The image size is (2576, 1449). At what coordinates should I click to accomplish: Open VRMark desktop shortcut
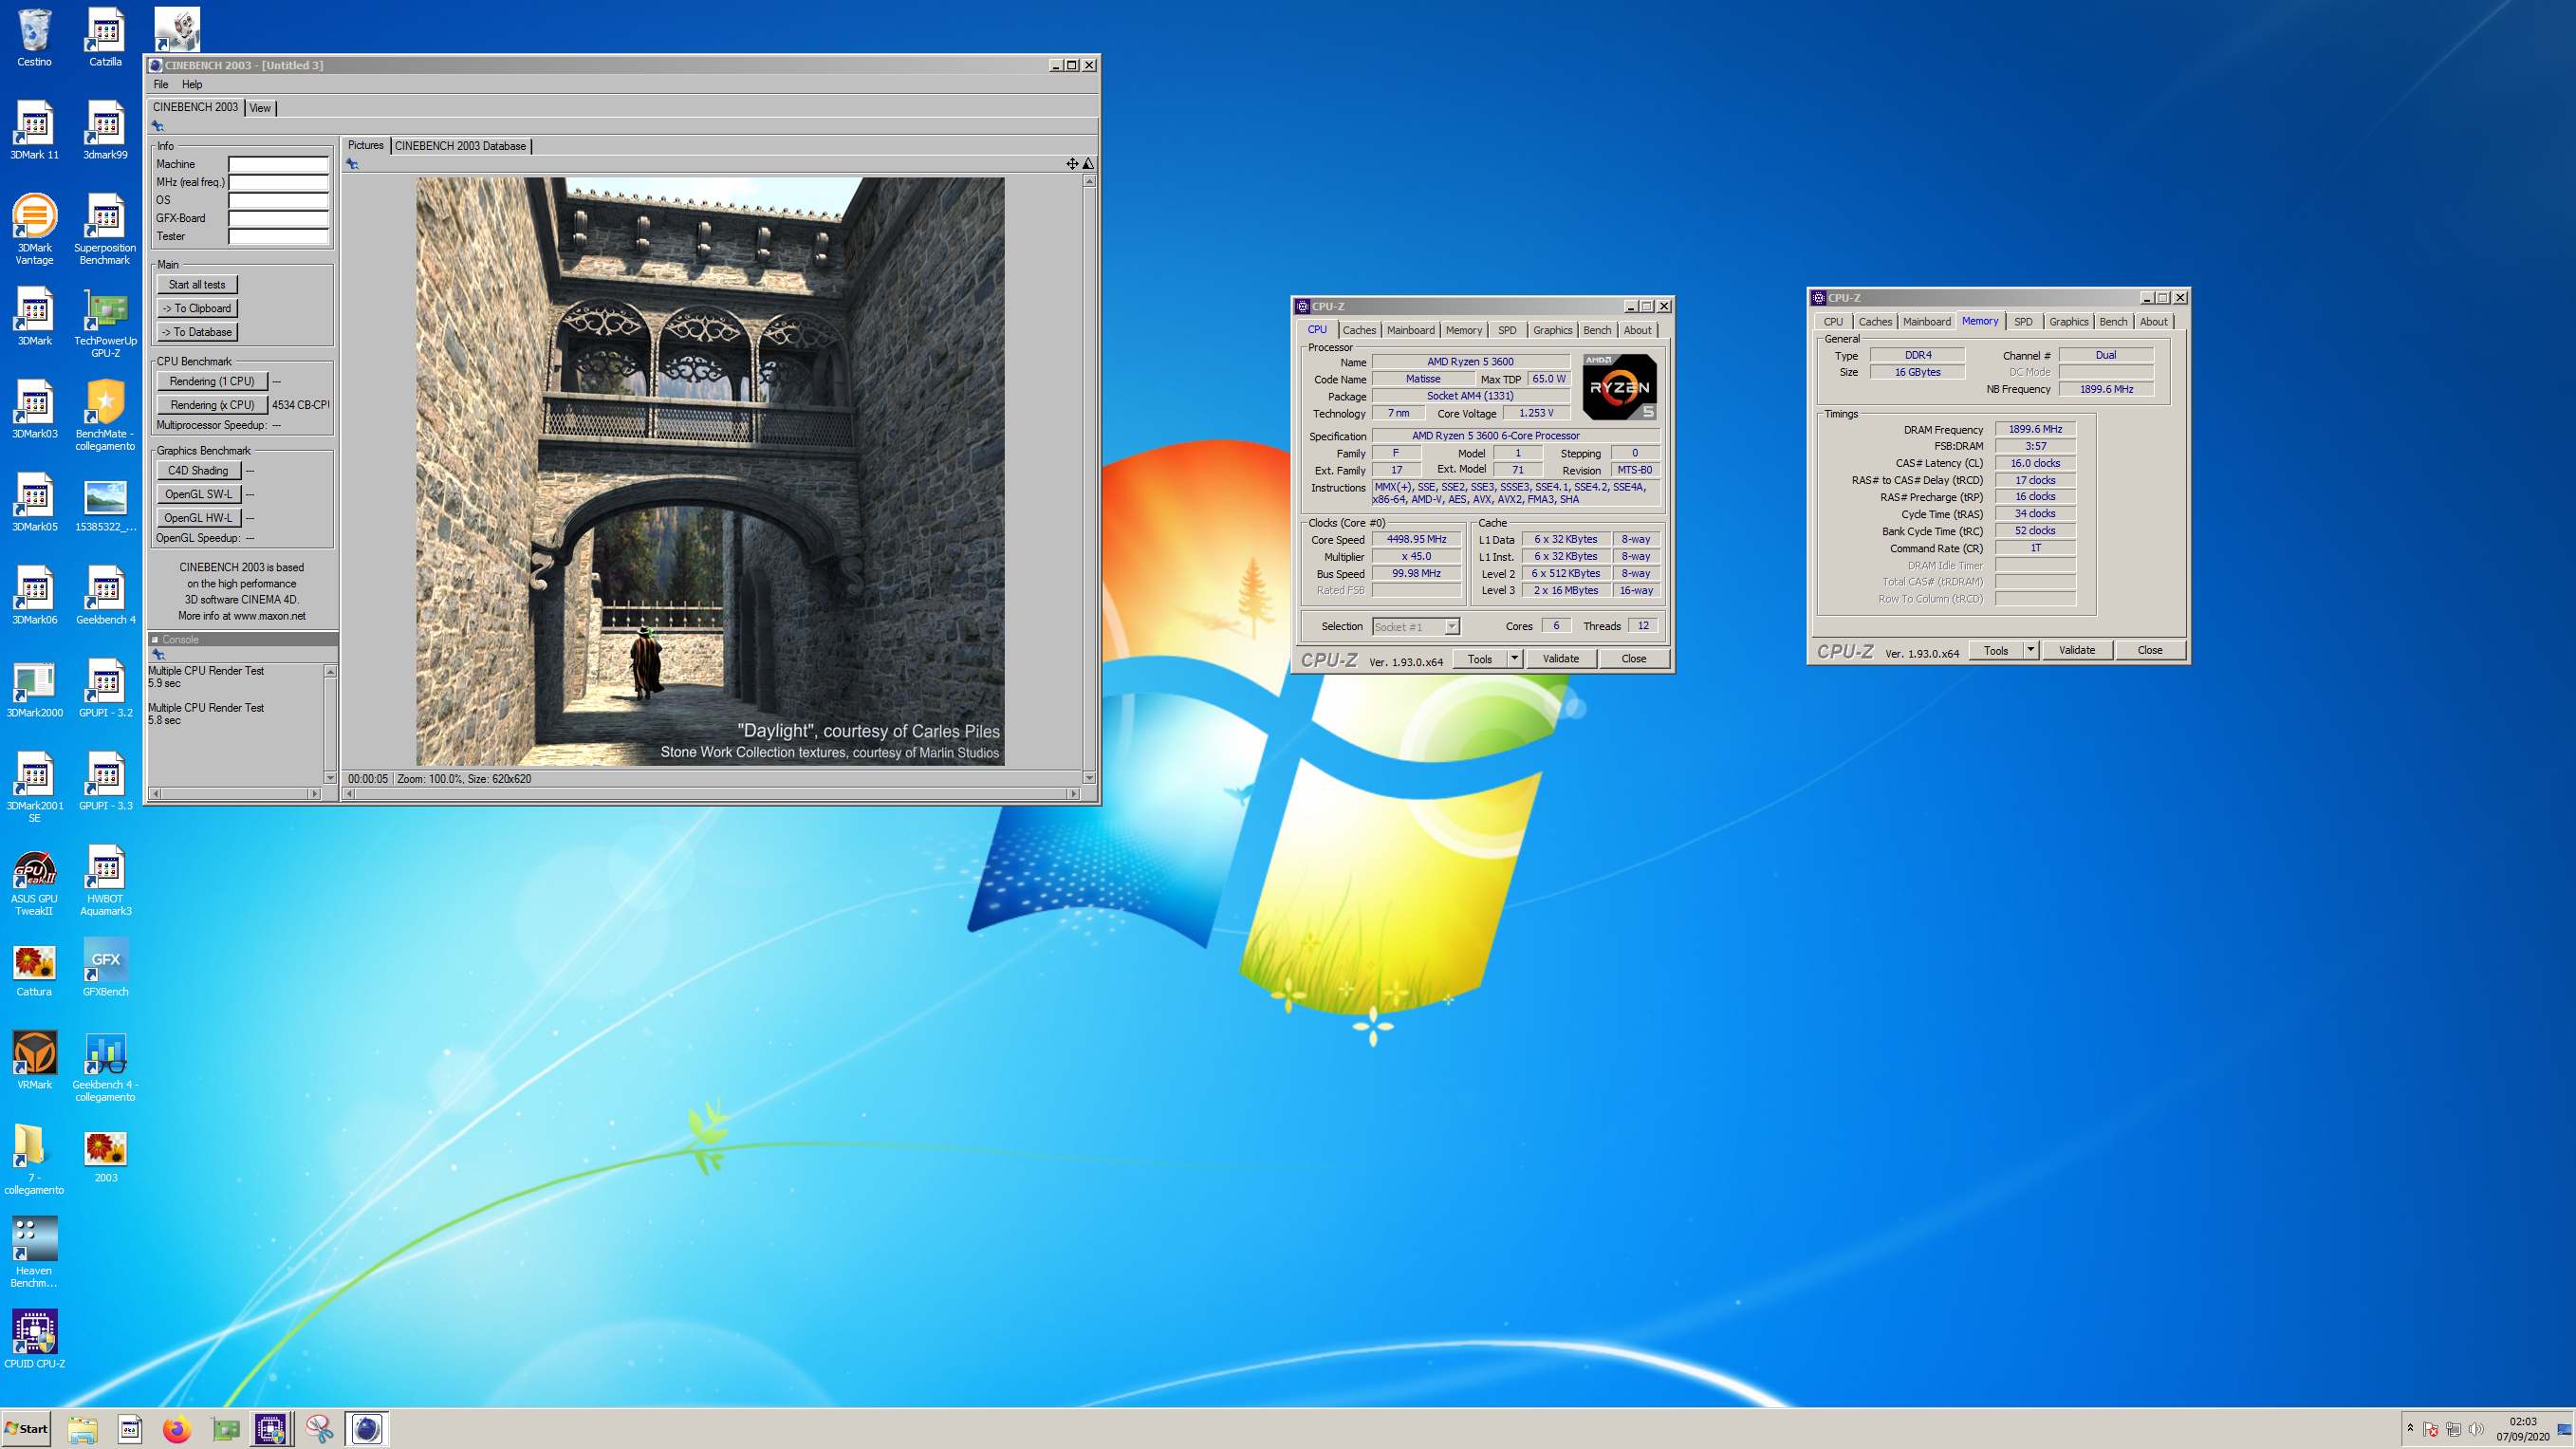34,1061
